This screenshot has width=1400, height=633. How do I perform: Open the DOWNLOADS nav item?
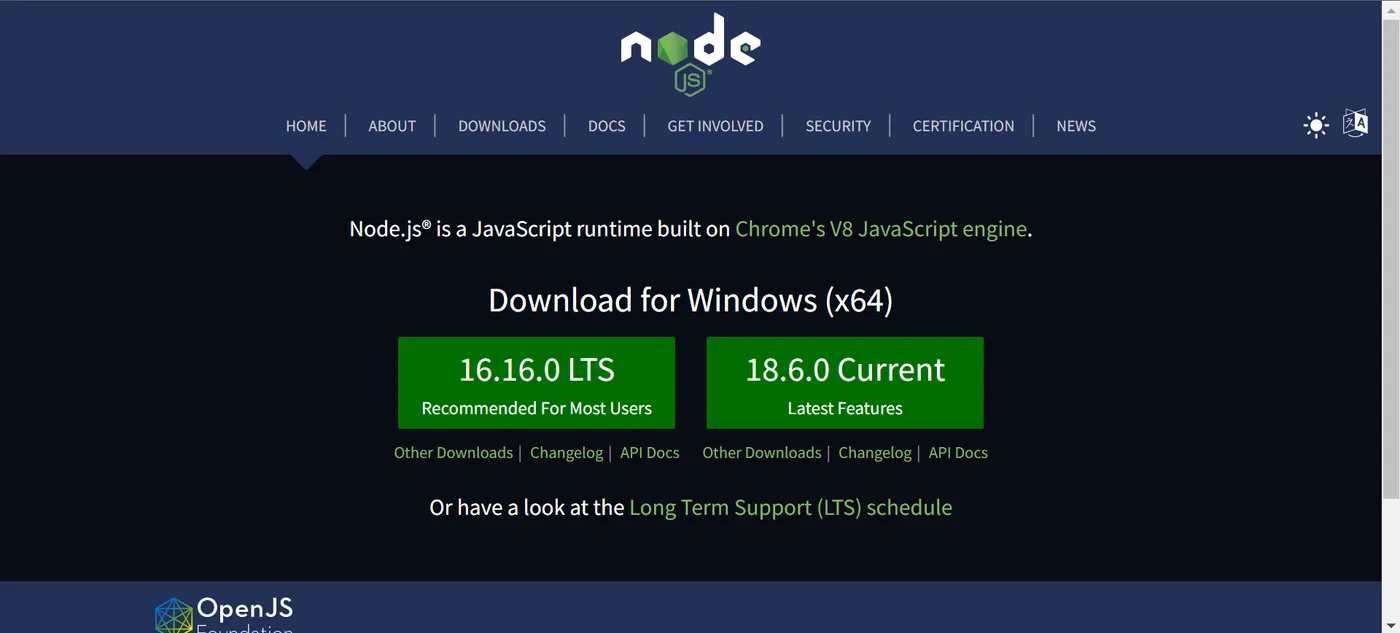pyautogui.click(x=502, y=126)
